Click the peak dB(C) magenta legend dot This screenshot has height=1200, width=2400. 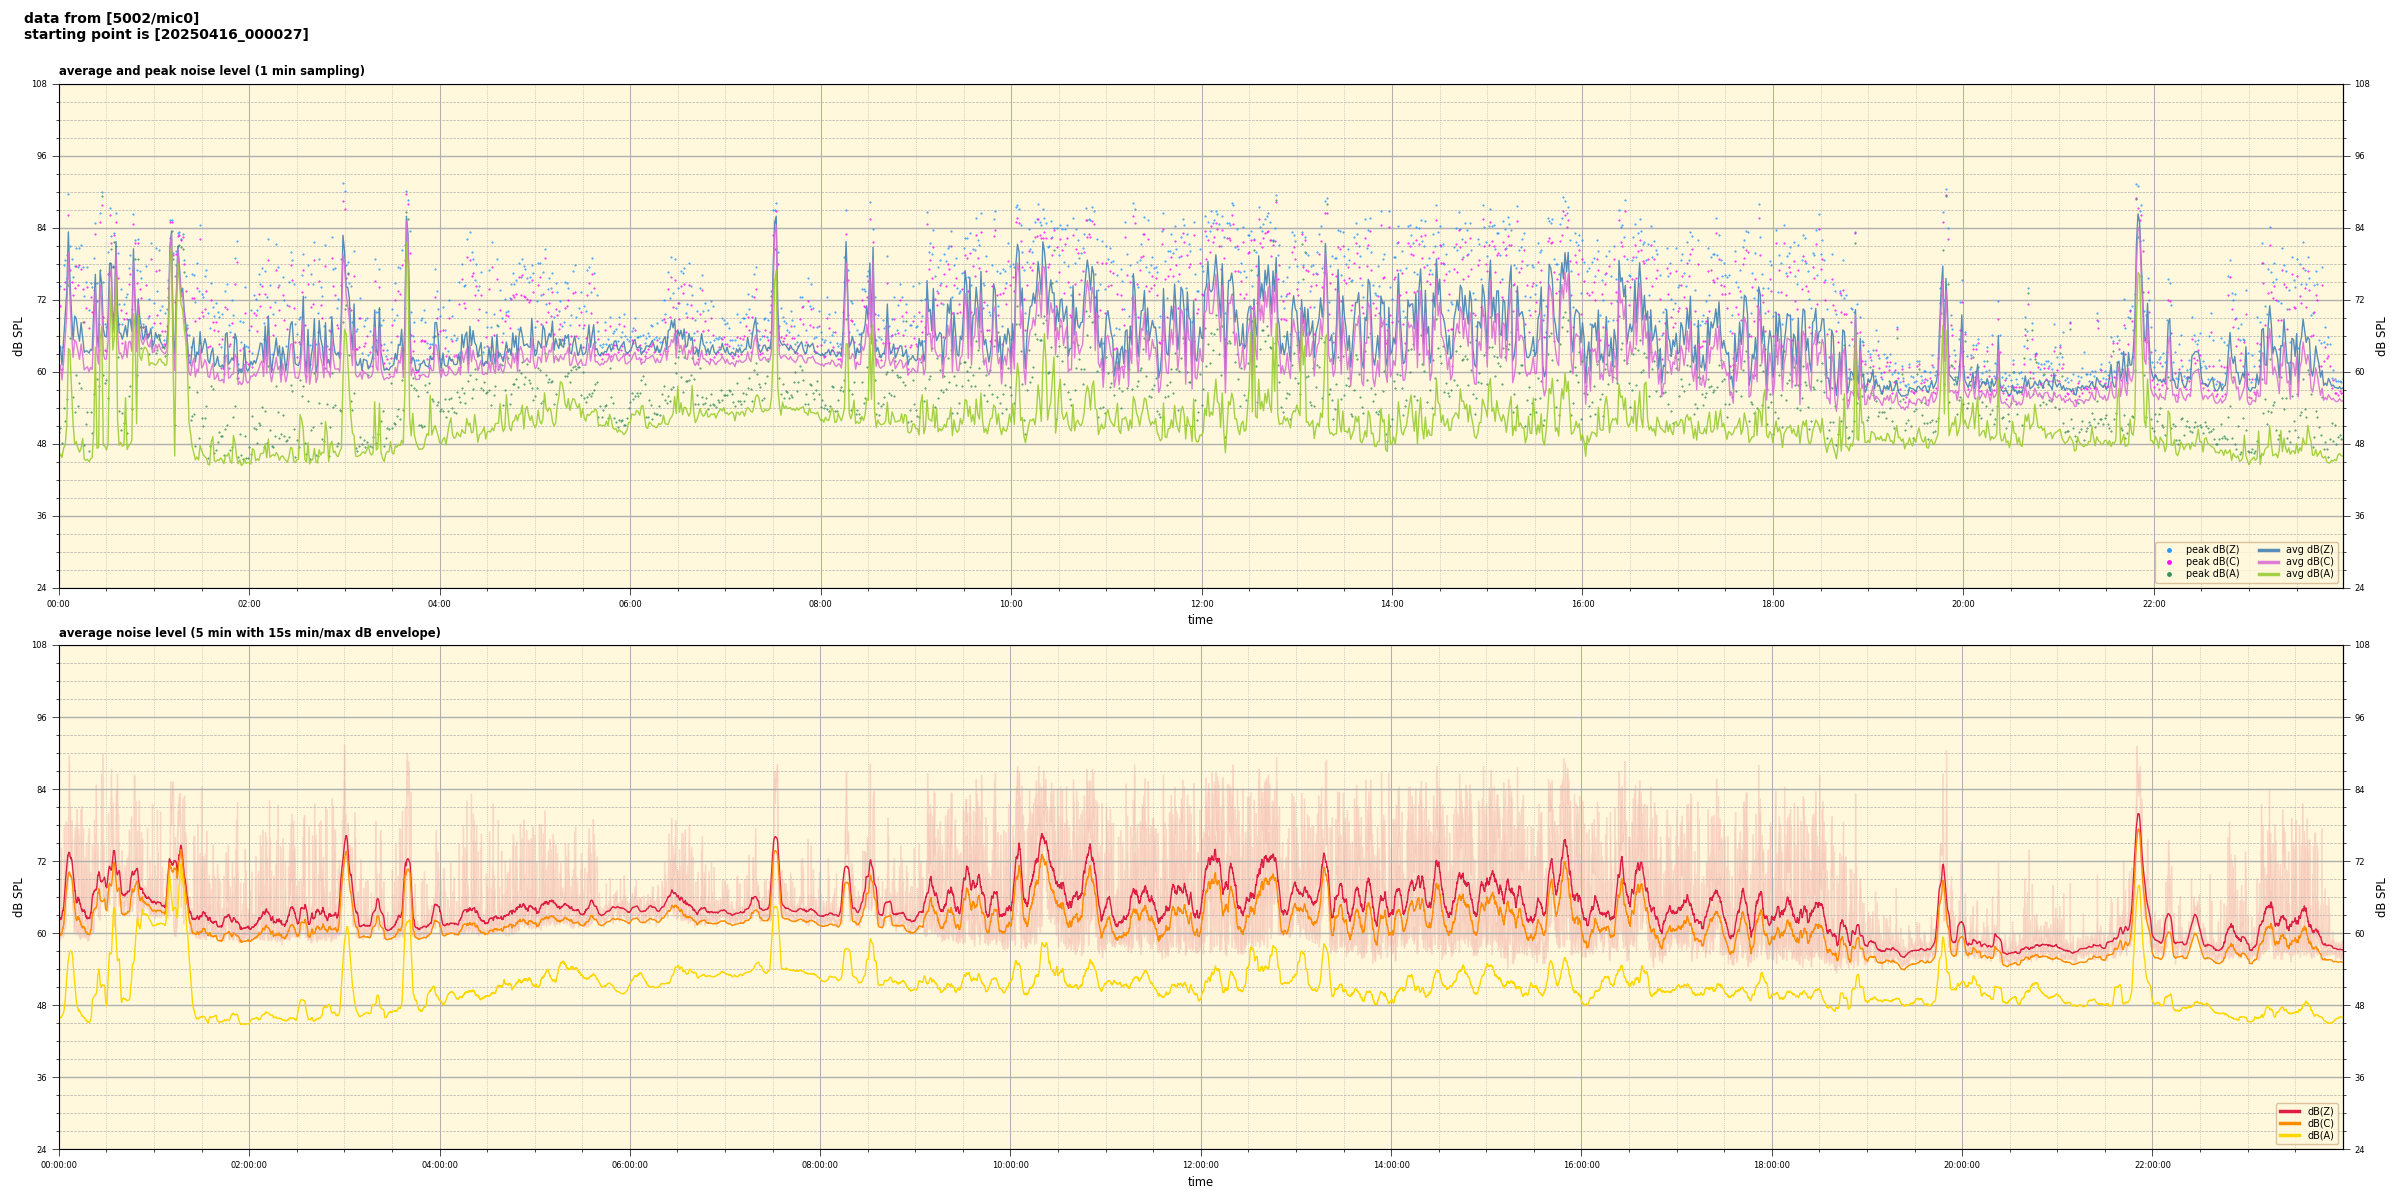[2169, 562]
